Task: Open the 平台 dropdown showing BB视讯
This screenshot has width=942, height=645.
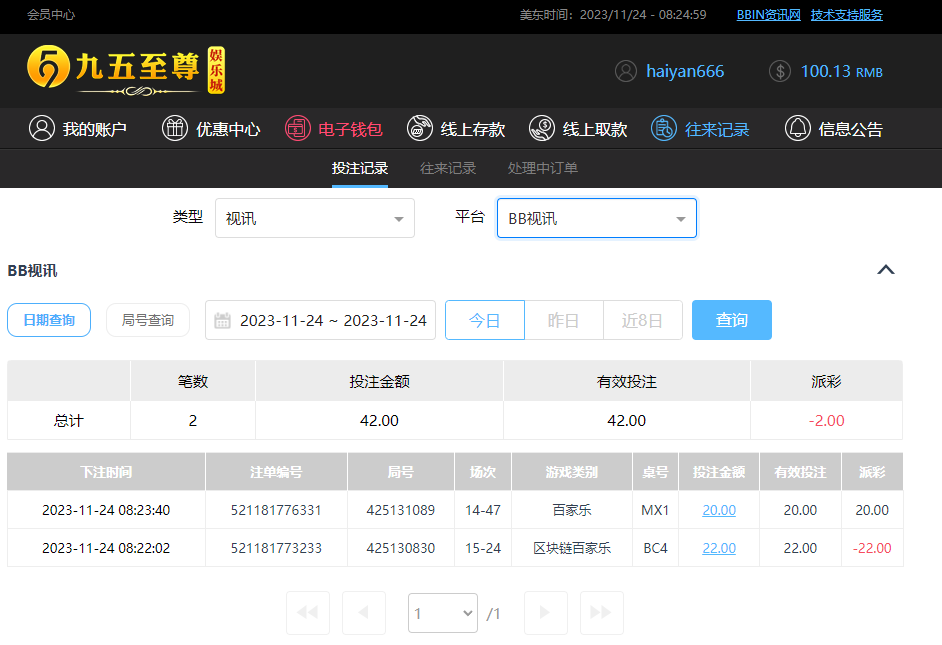Action: coord(596,218)
